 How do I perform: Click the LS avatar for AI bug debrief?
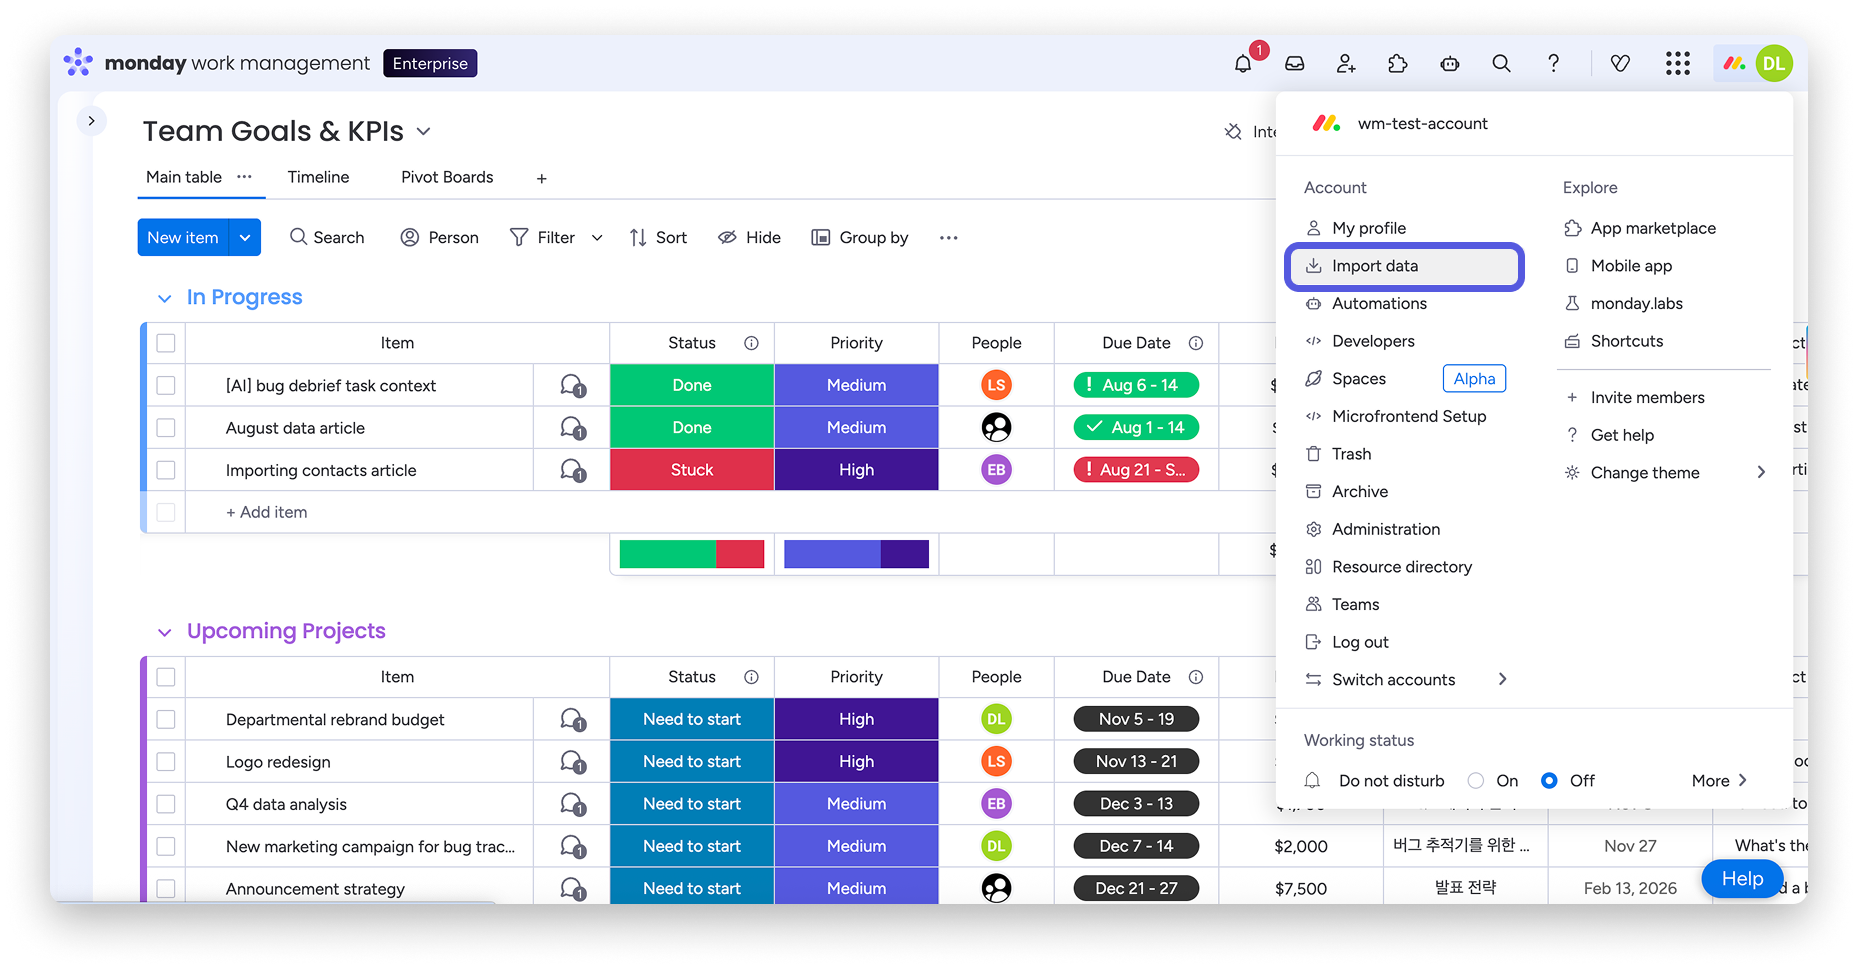click(996, 385)
